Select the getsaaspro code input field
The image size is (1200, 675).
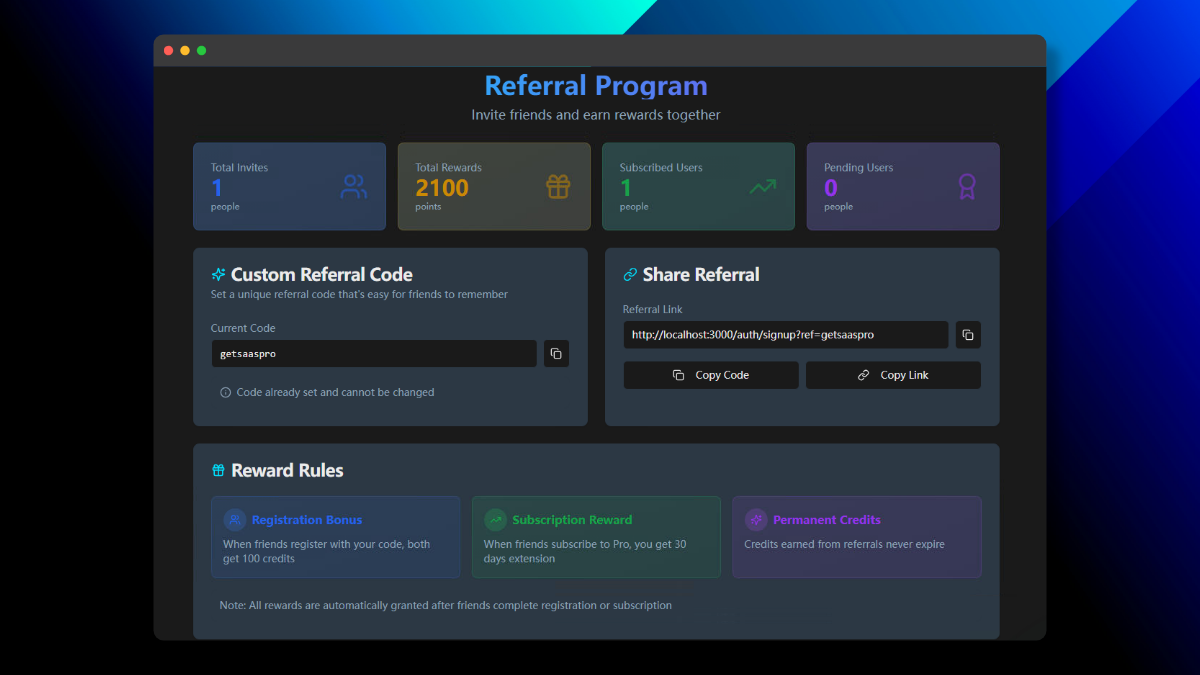coord(374,353)
